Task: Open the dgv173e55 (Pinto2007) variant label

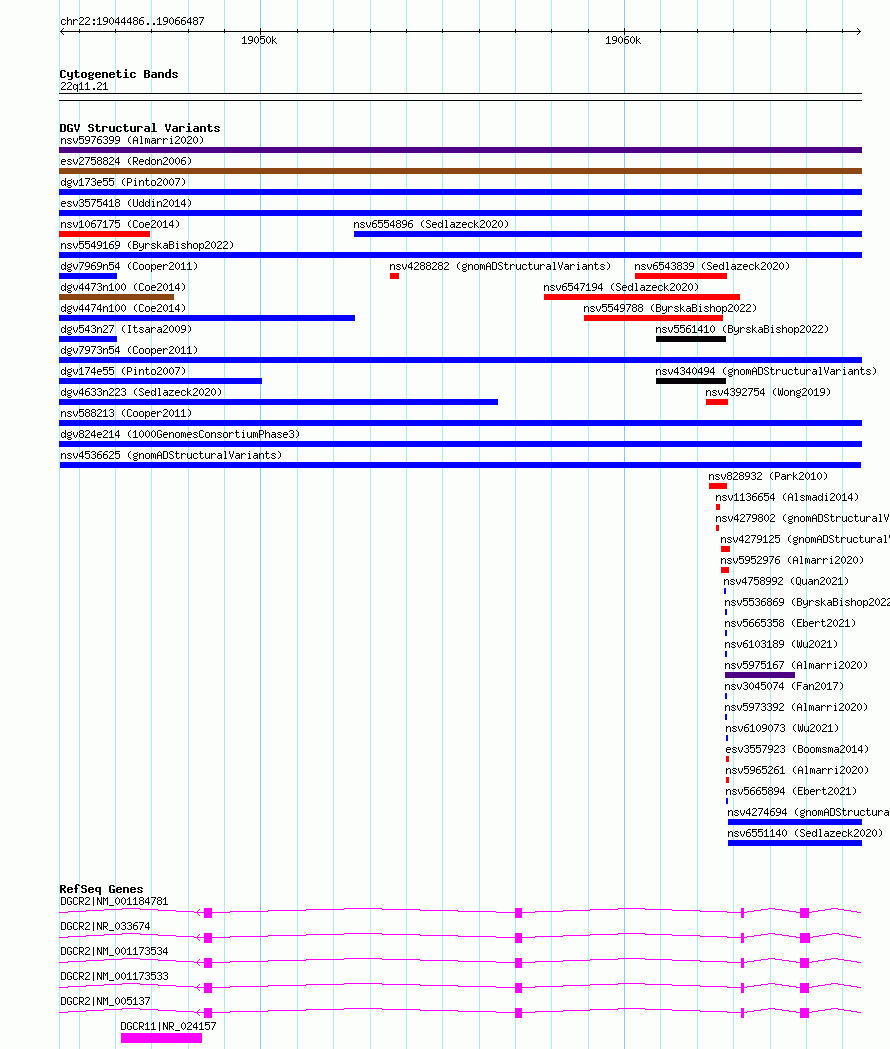Action: pos(123,183)
